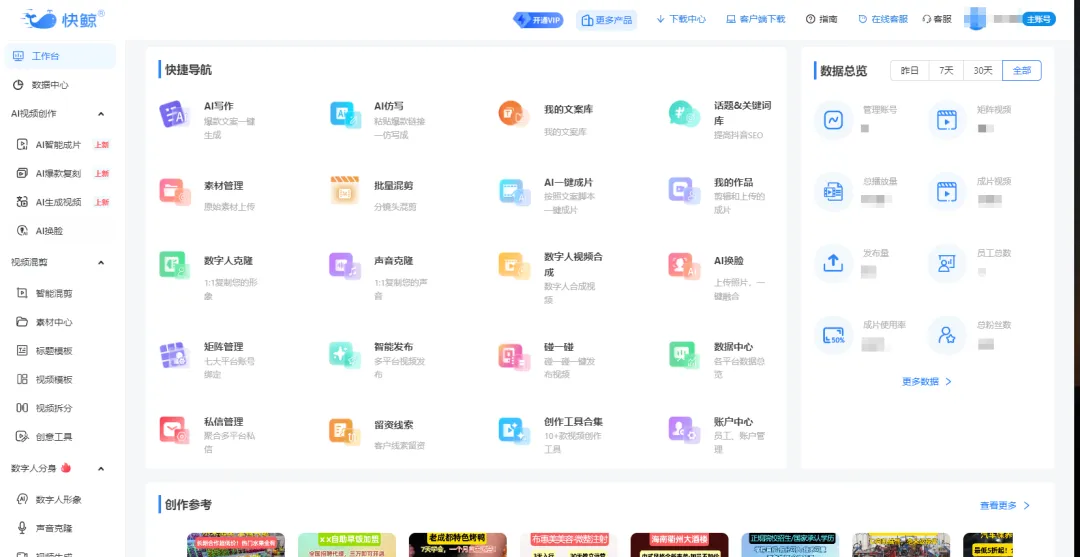Collapse the 视频混剪 sidebar section
The image size is (1080, 557).
[101, 262]
